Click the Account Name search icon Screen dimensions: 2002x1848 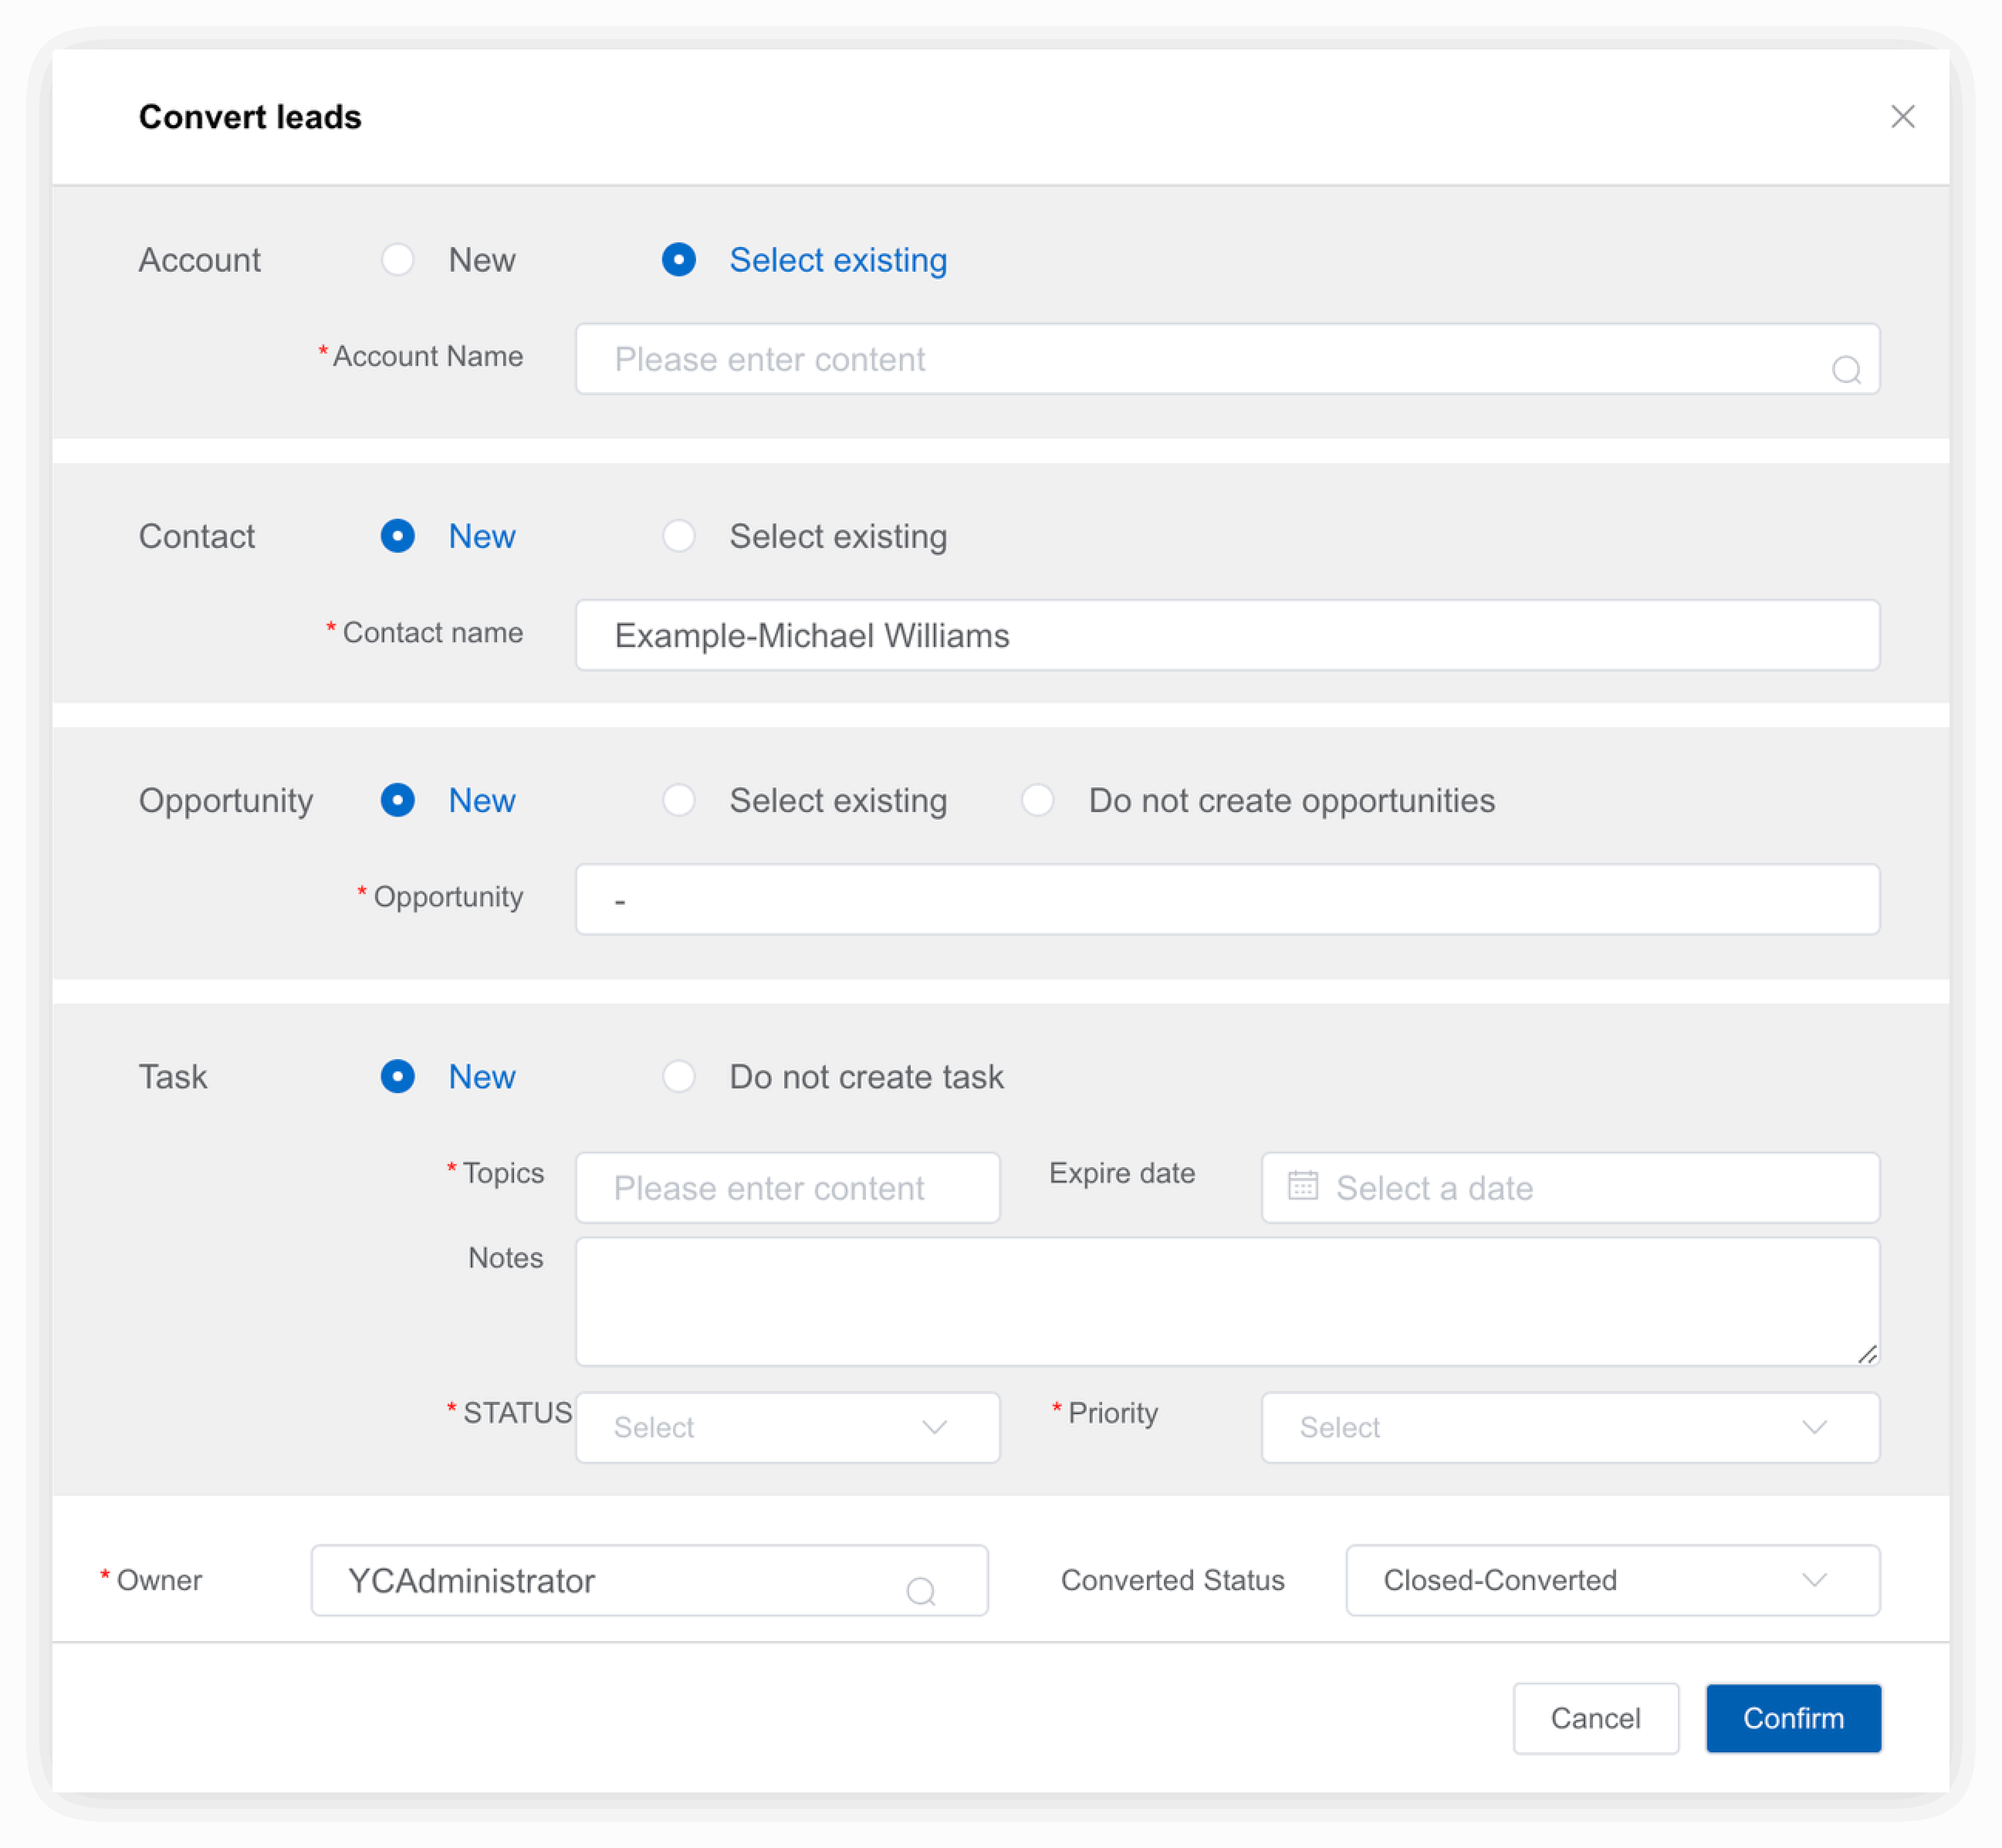point(1845,370)
